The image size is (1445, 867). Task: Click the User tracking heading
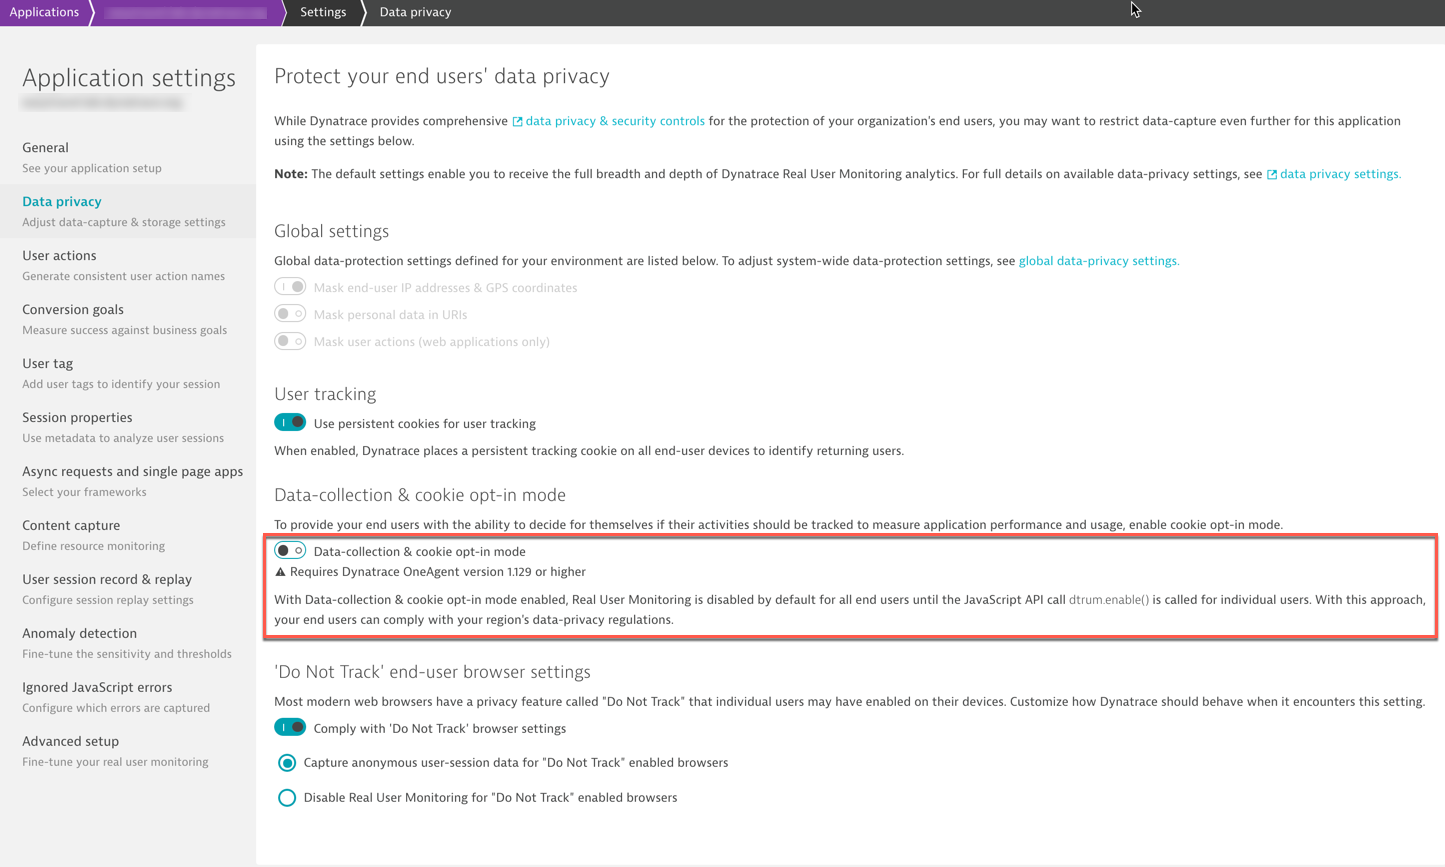(325, 394)
